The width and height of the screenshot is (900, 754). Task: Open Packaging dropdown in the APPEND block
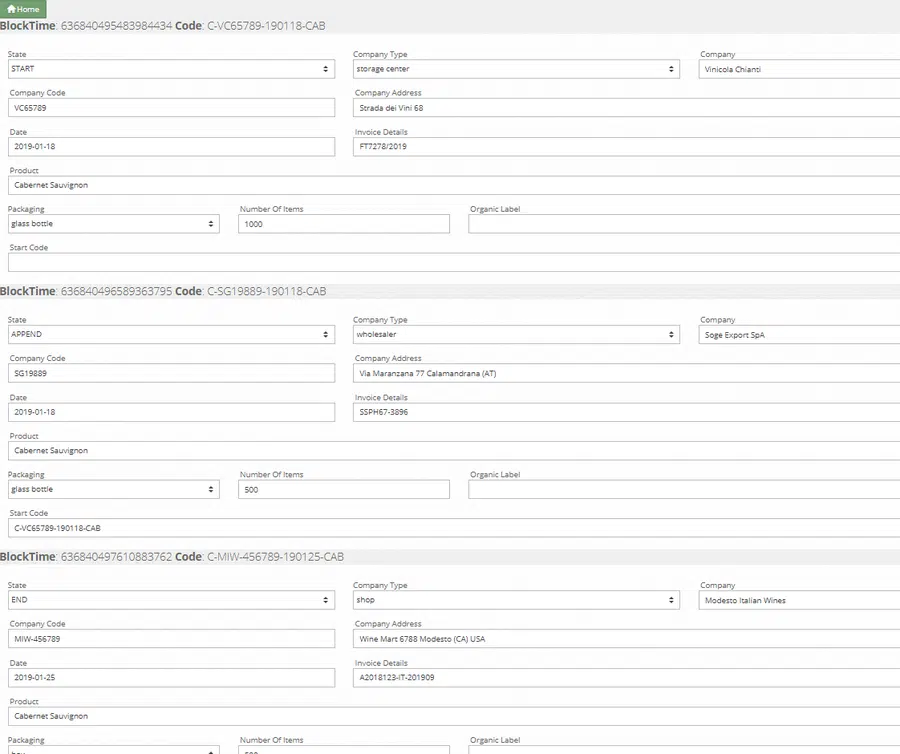tap(114, 489)
